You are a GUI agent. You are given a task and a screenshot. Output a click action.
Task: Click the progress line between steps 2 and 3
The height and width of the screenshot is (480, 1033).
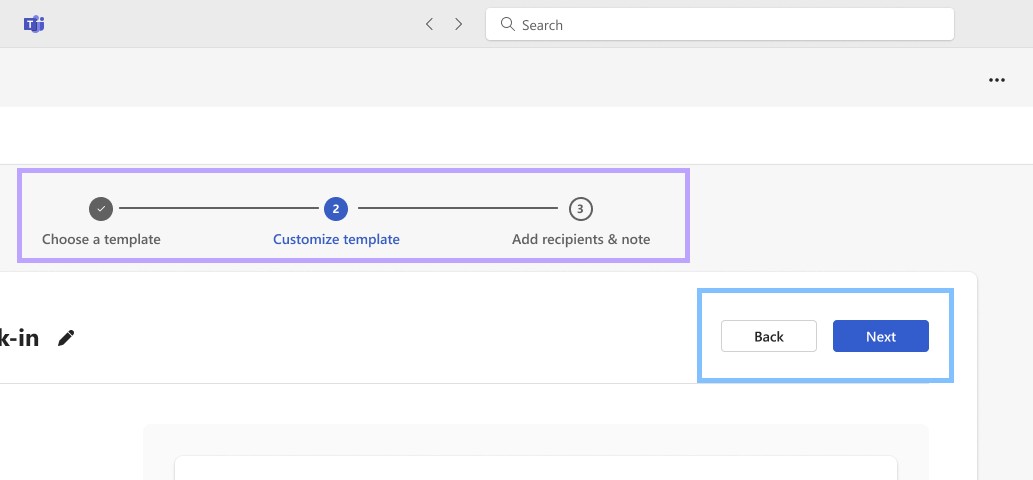coord(458,209)
